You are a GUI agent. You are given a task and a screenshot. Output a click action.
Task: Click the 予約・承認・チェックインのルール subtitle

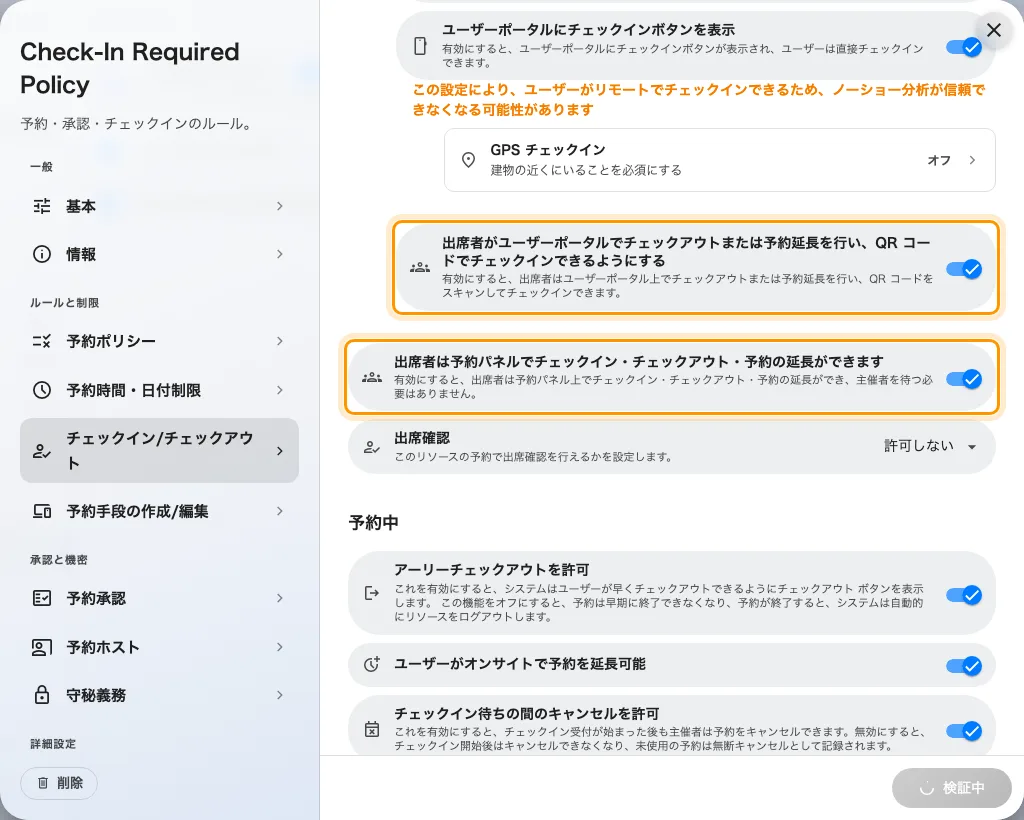137,123
